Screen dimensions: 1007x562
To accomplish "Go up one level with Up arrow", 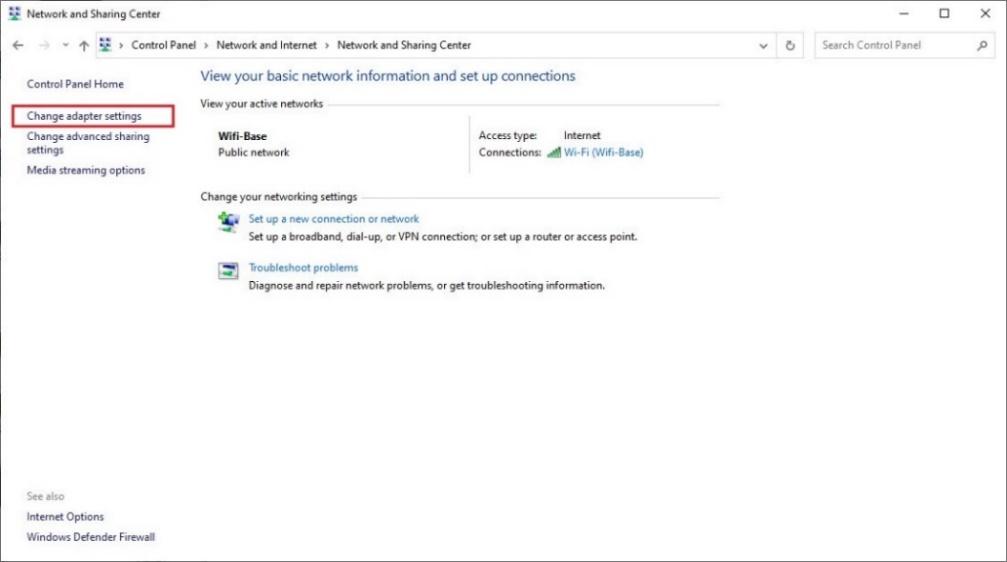I will pyautogui.click(x=84, y=45).
